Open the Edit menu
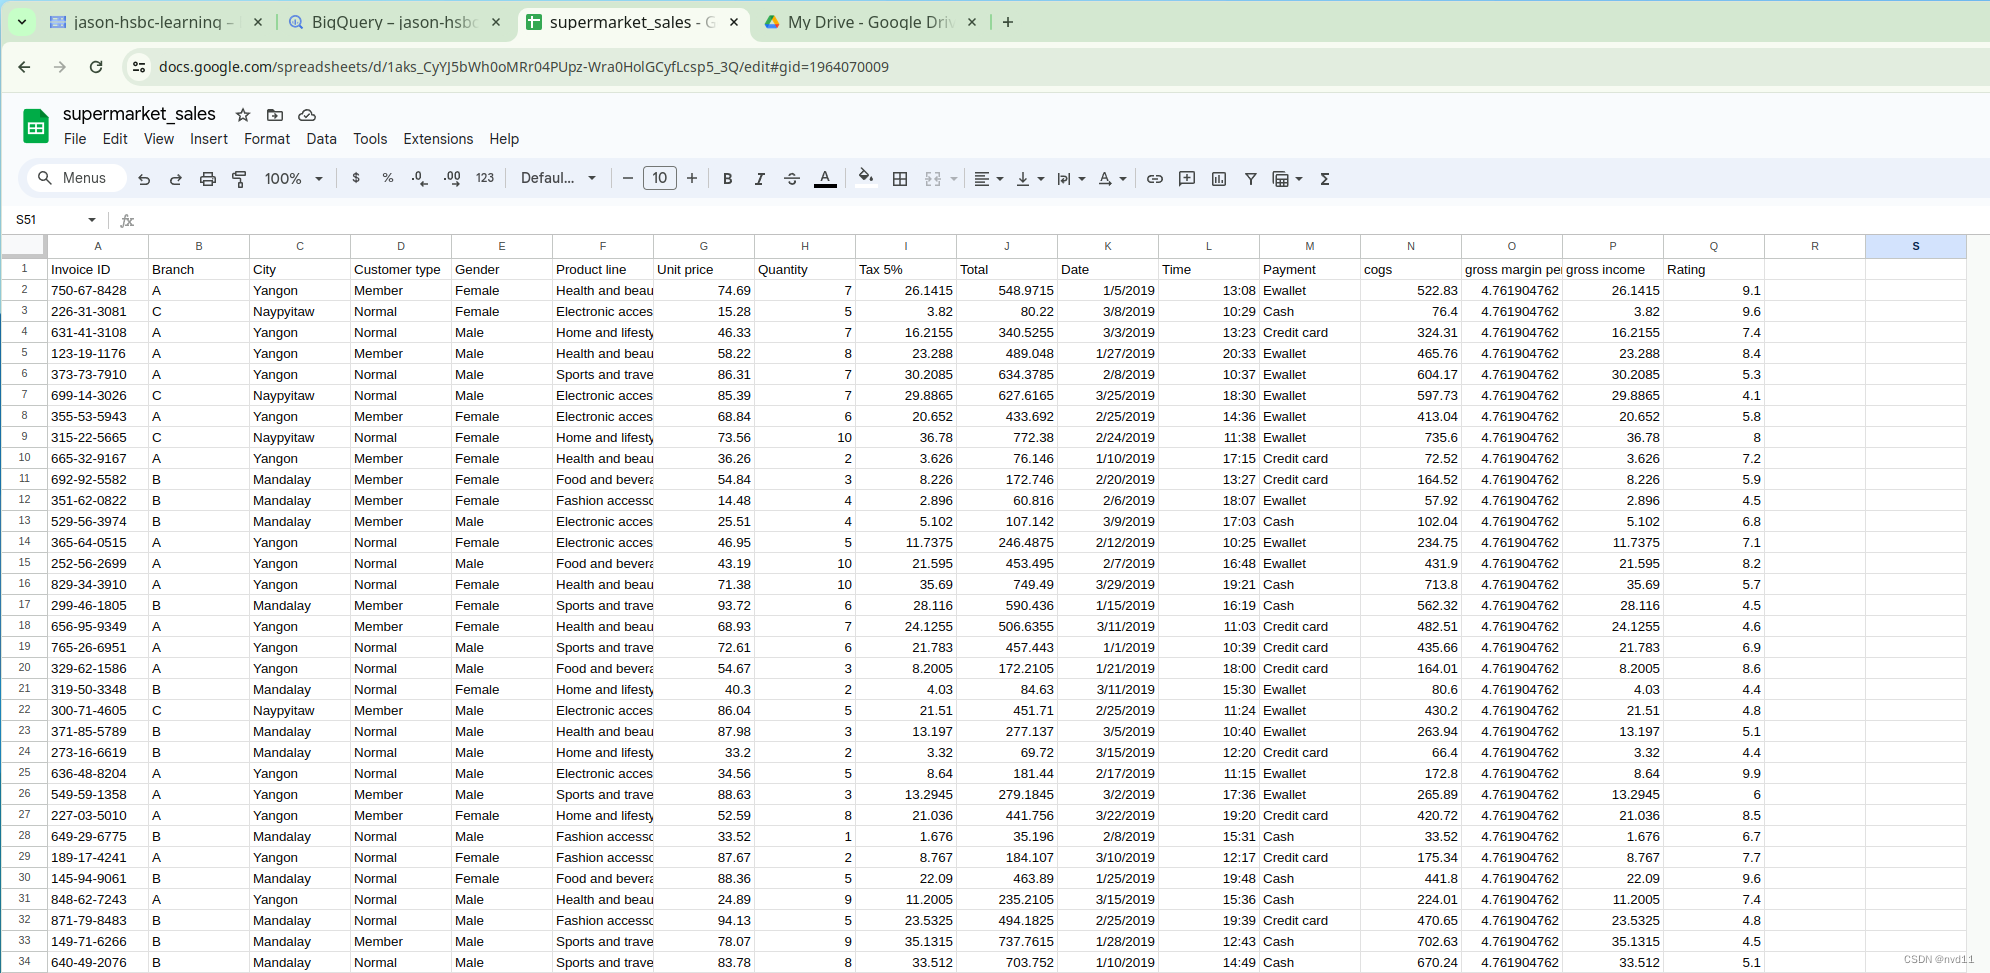Image resolution: width=1990 pixels, height=973 pixels. tap(115, 139)
